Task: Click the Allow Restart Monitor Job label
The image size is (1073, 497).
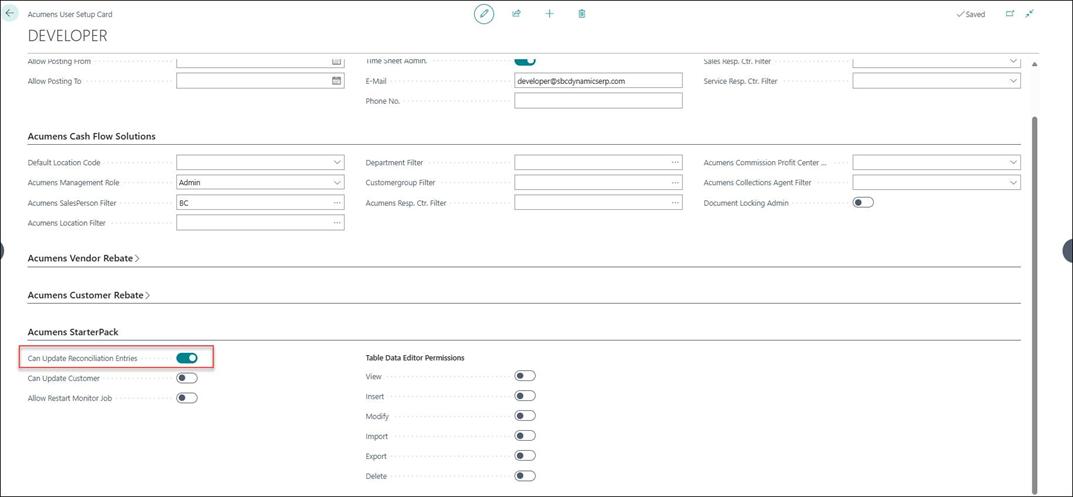Action: [69, 398]
